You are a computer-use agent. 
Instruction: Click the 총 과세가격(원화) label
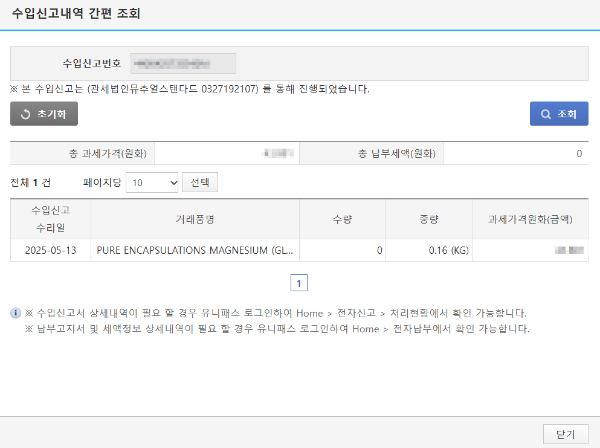(x=108, y=153)
